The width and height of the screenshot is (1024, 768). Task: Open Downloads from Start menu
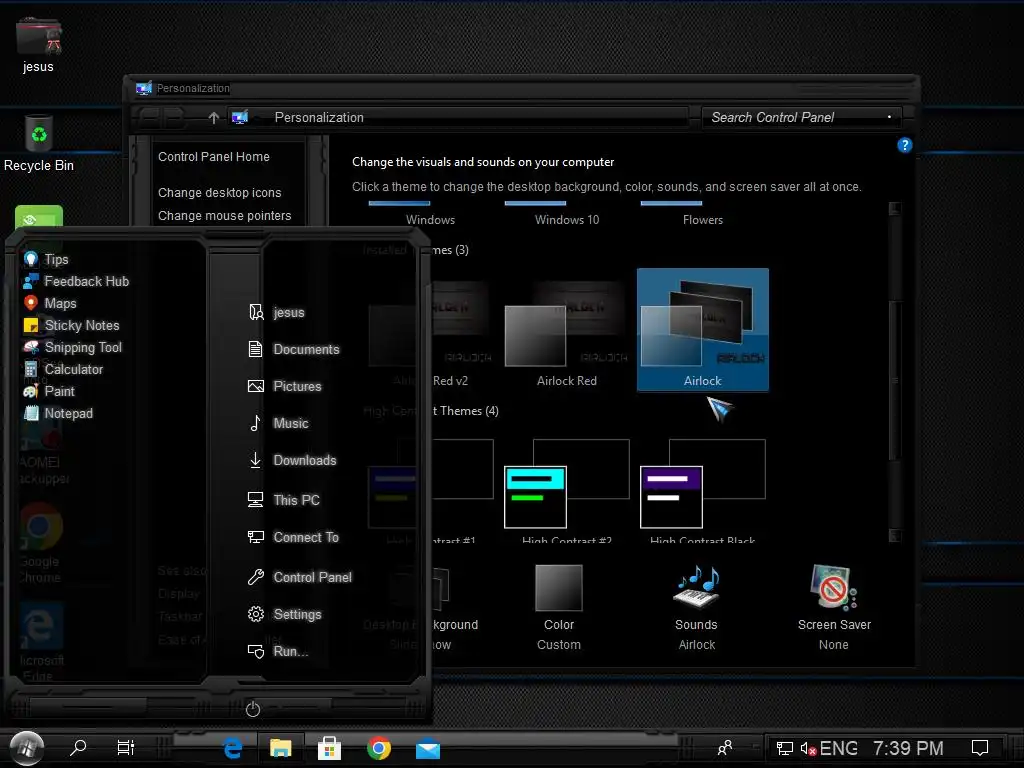[292, 460]
